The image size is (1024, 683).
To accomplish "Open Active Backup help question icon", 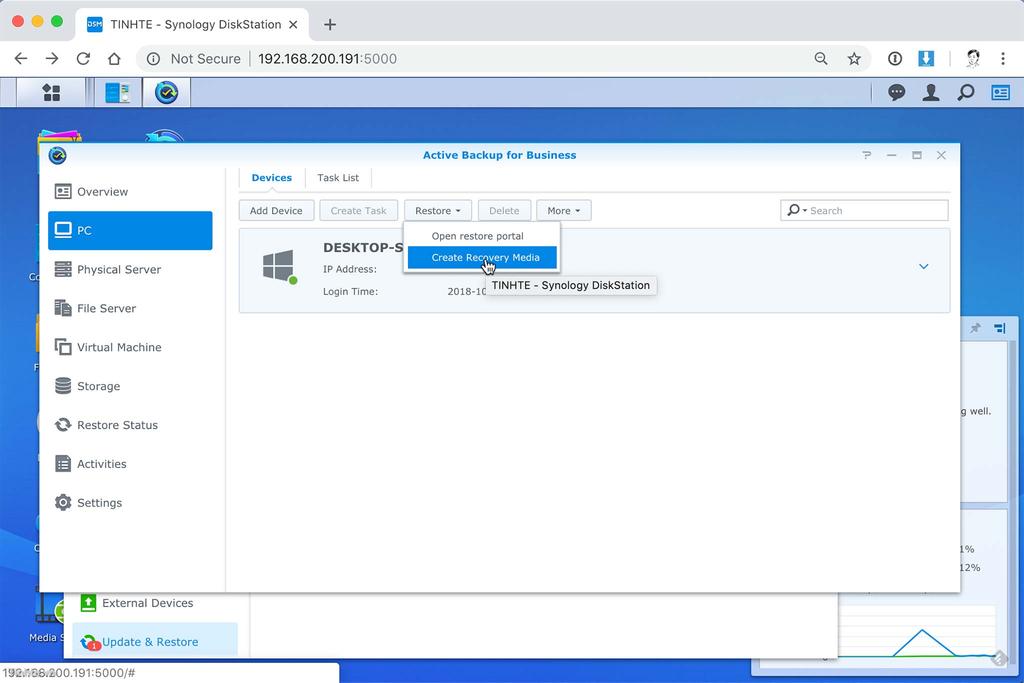I will click(x=867, y=155).
